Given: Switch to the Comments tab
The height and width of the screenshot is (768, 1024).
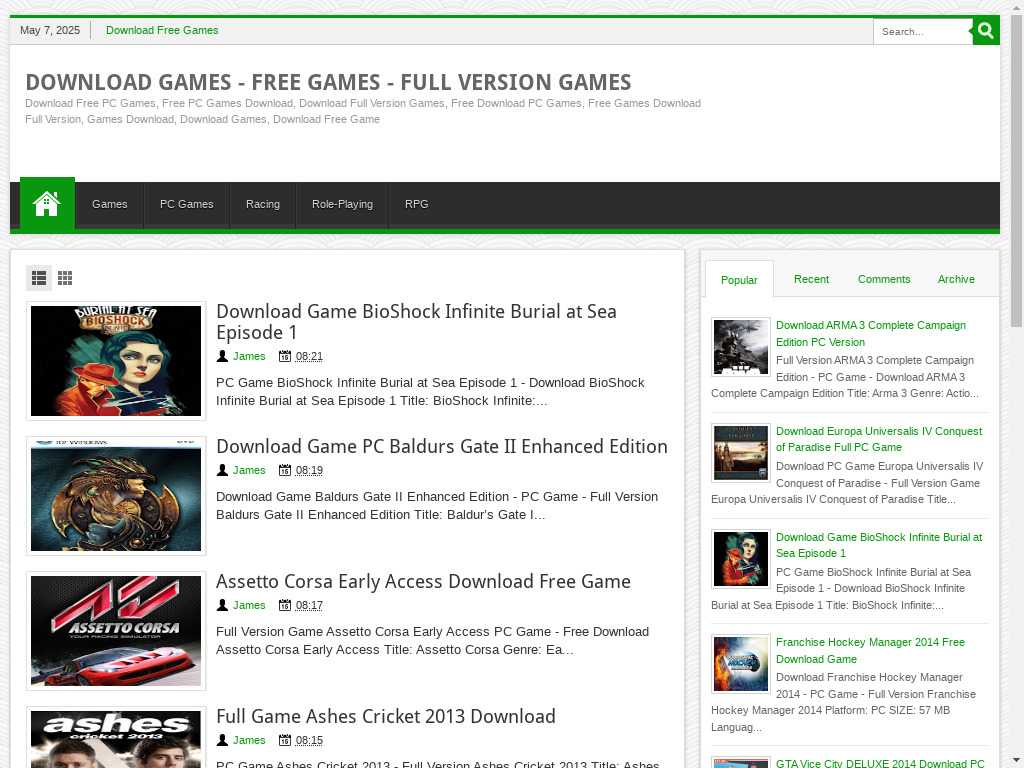Looking at the screenshot, I should coord(884,279).
